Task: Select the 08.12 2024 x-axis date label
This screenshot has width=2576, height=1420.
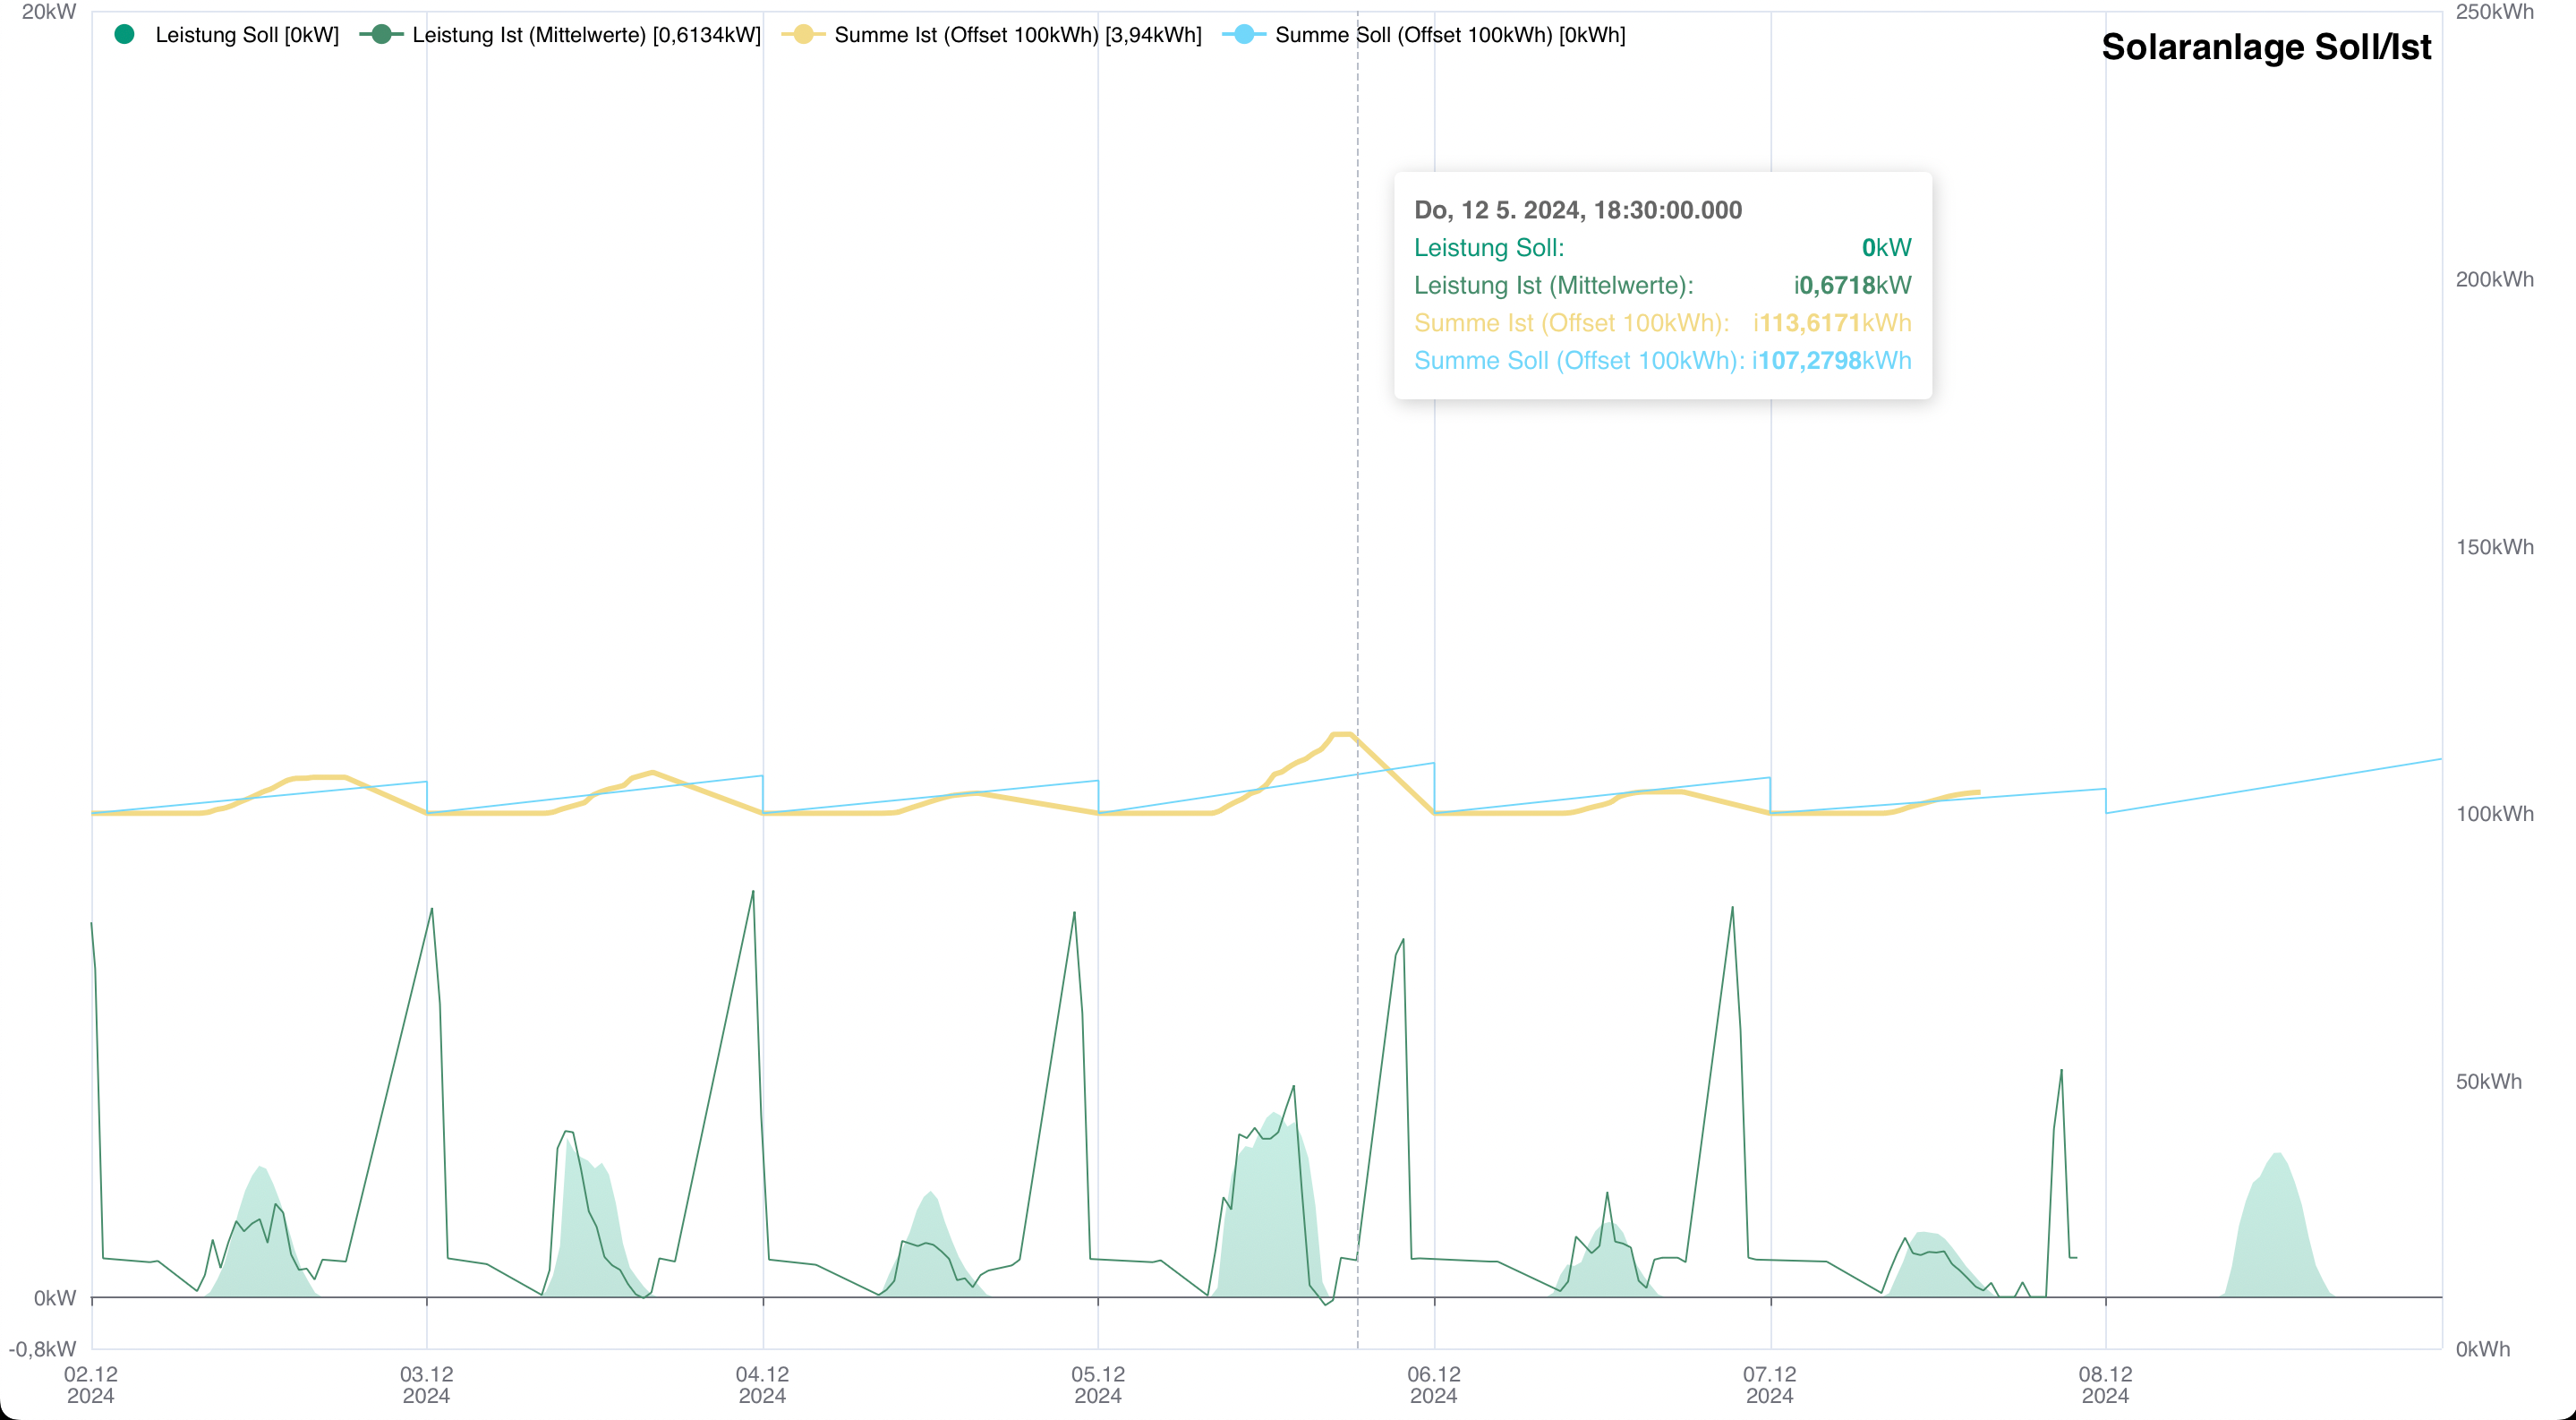Action: (x=2105, y=1384)
